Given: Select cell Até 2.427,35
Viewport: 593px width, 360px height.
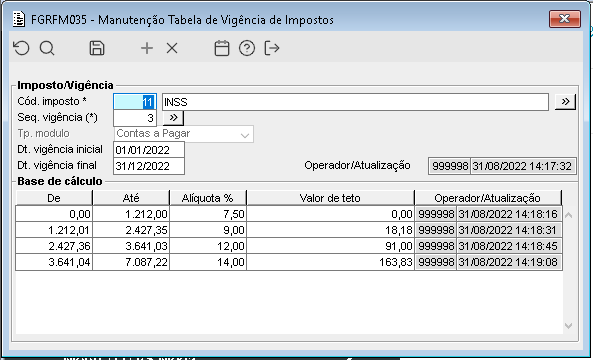Looking at the screenshot, I should point(131,230).
